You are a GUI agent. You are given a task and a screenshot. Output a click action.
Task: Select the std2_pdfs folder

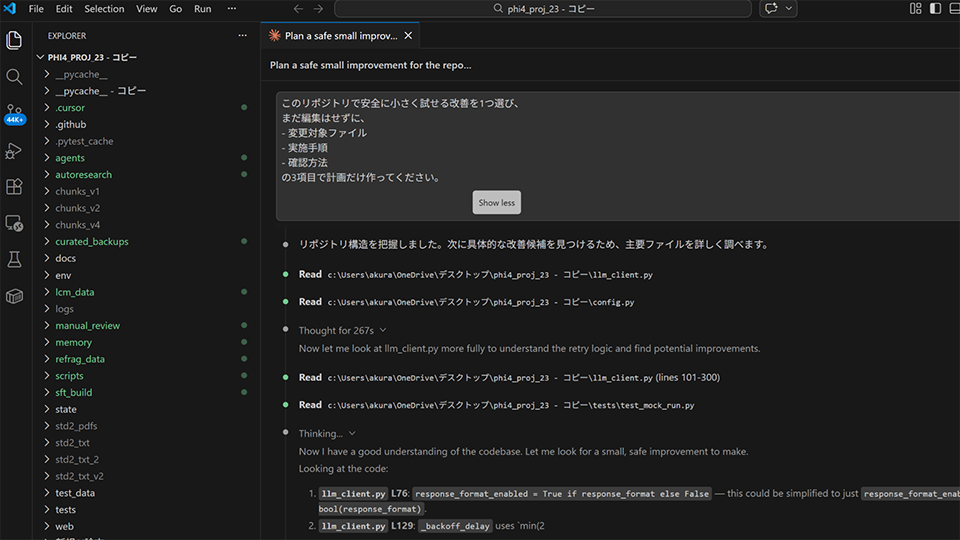point(76,426)
